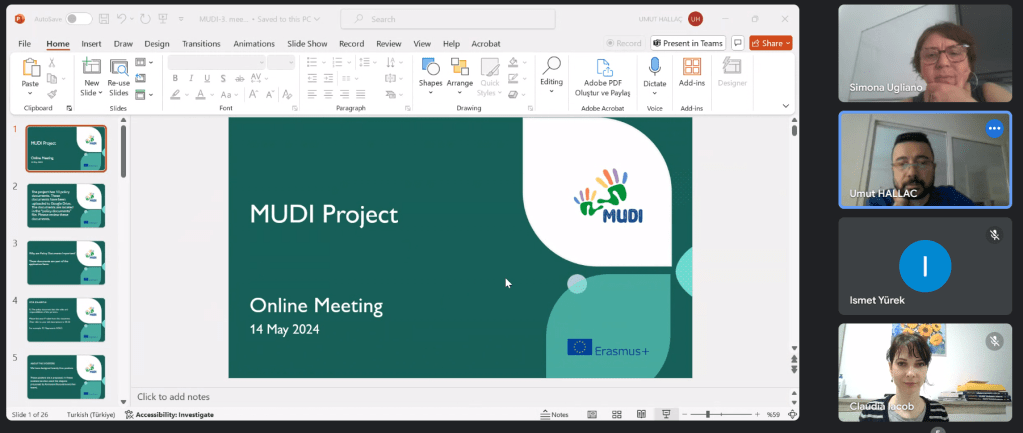
Task: Open the Arrange dropdown menu
Action: [460, 72]
